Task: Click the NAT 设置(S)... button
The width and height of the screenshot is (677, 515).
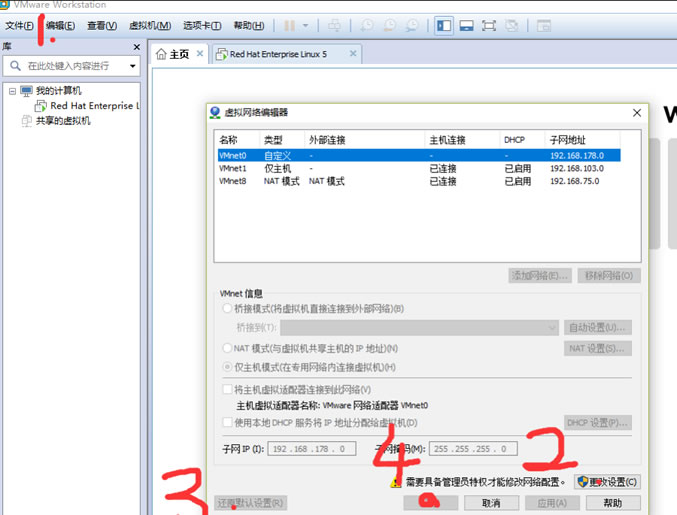Action: point(598,348)
